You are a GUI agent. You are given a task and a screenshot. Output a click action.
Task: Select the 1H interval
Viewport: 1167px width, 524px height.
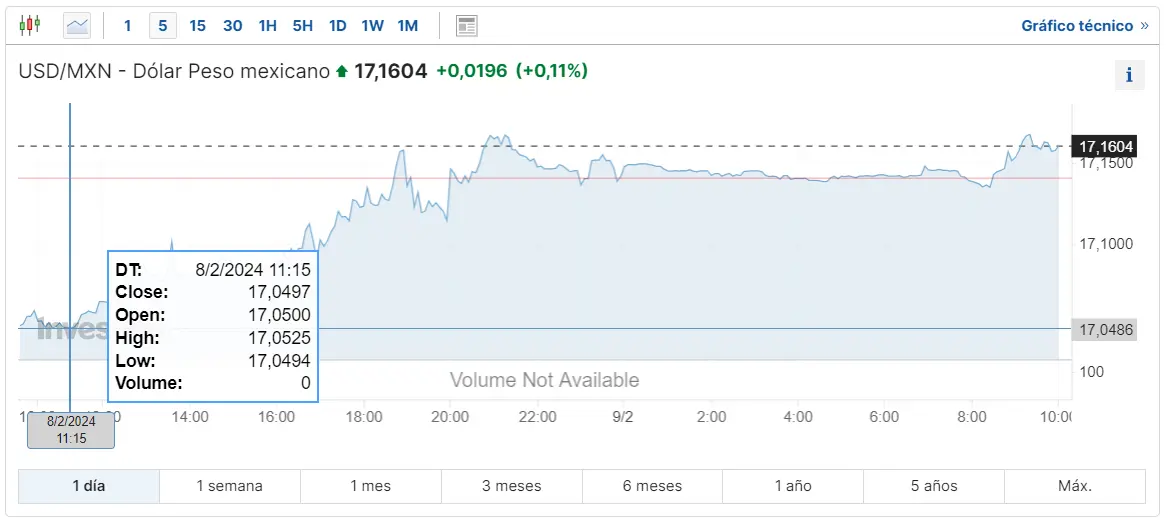(x=267, y=26)
